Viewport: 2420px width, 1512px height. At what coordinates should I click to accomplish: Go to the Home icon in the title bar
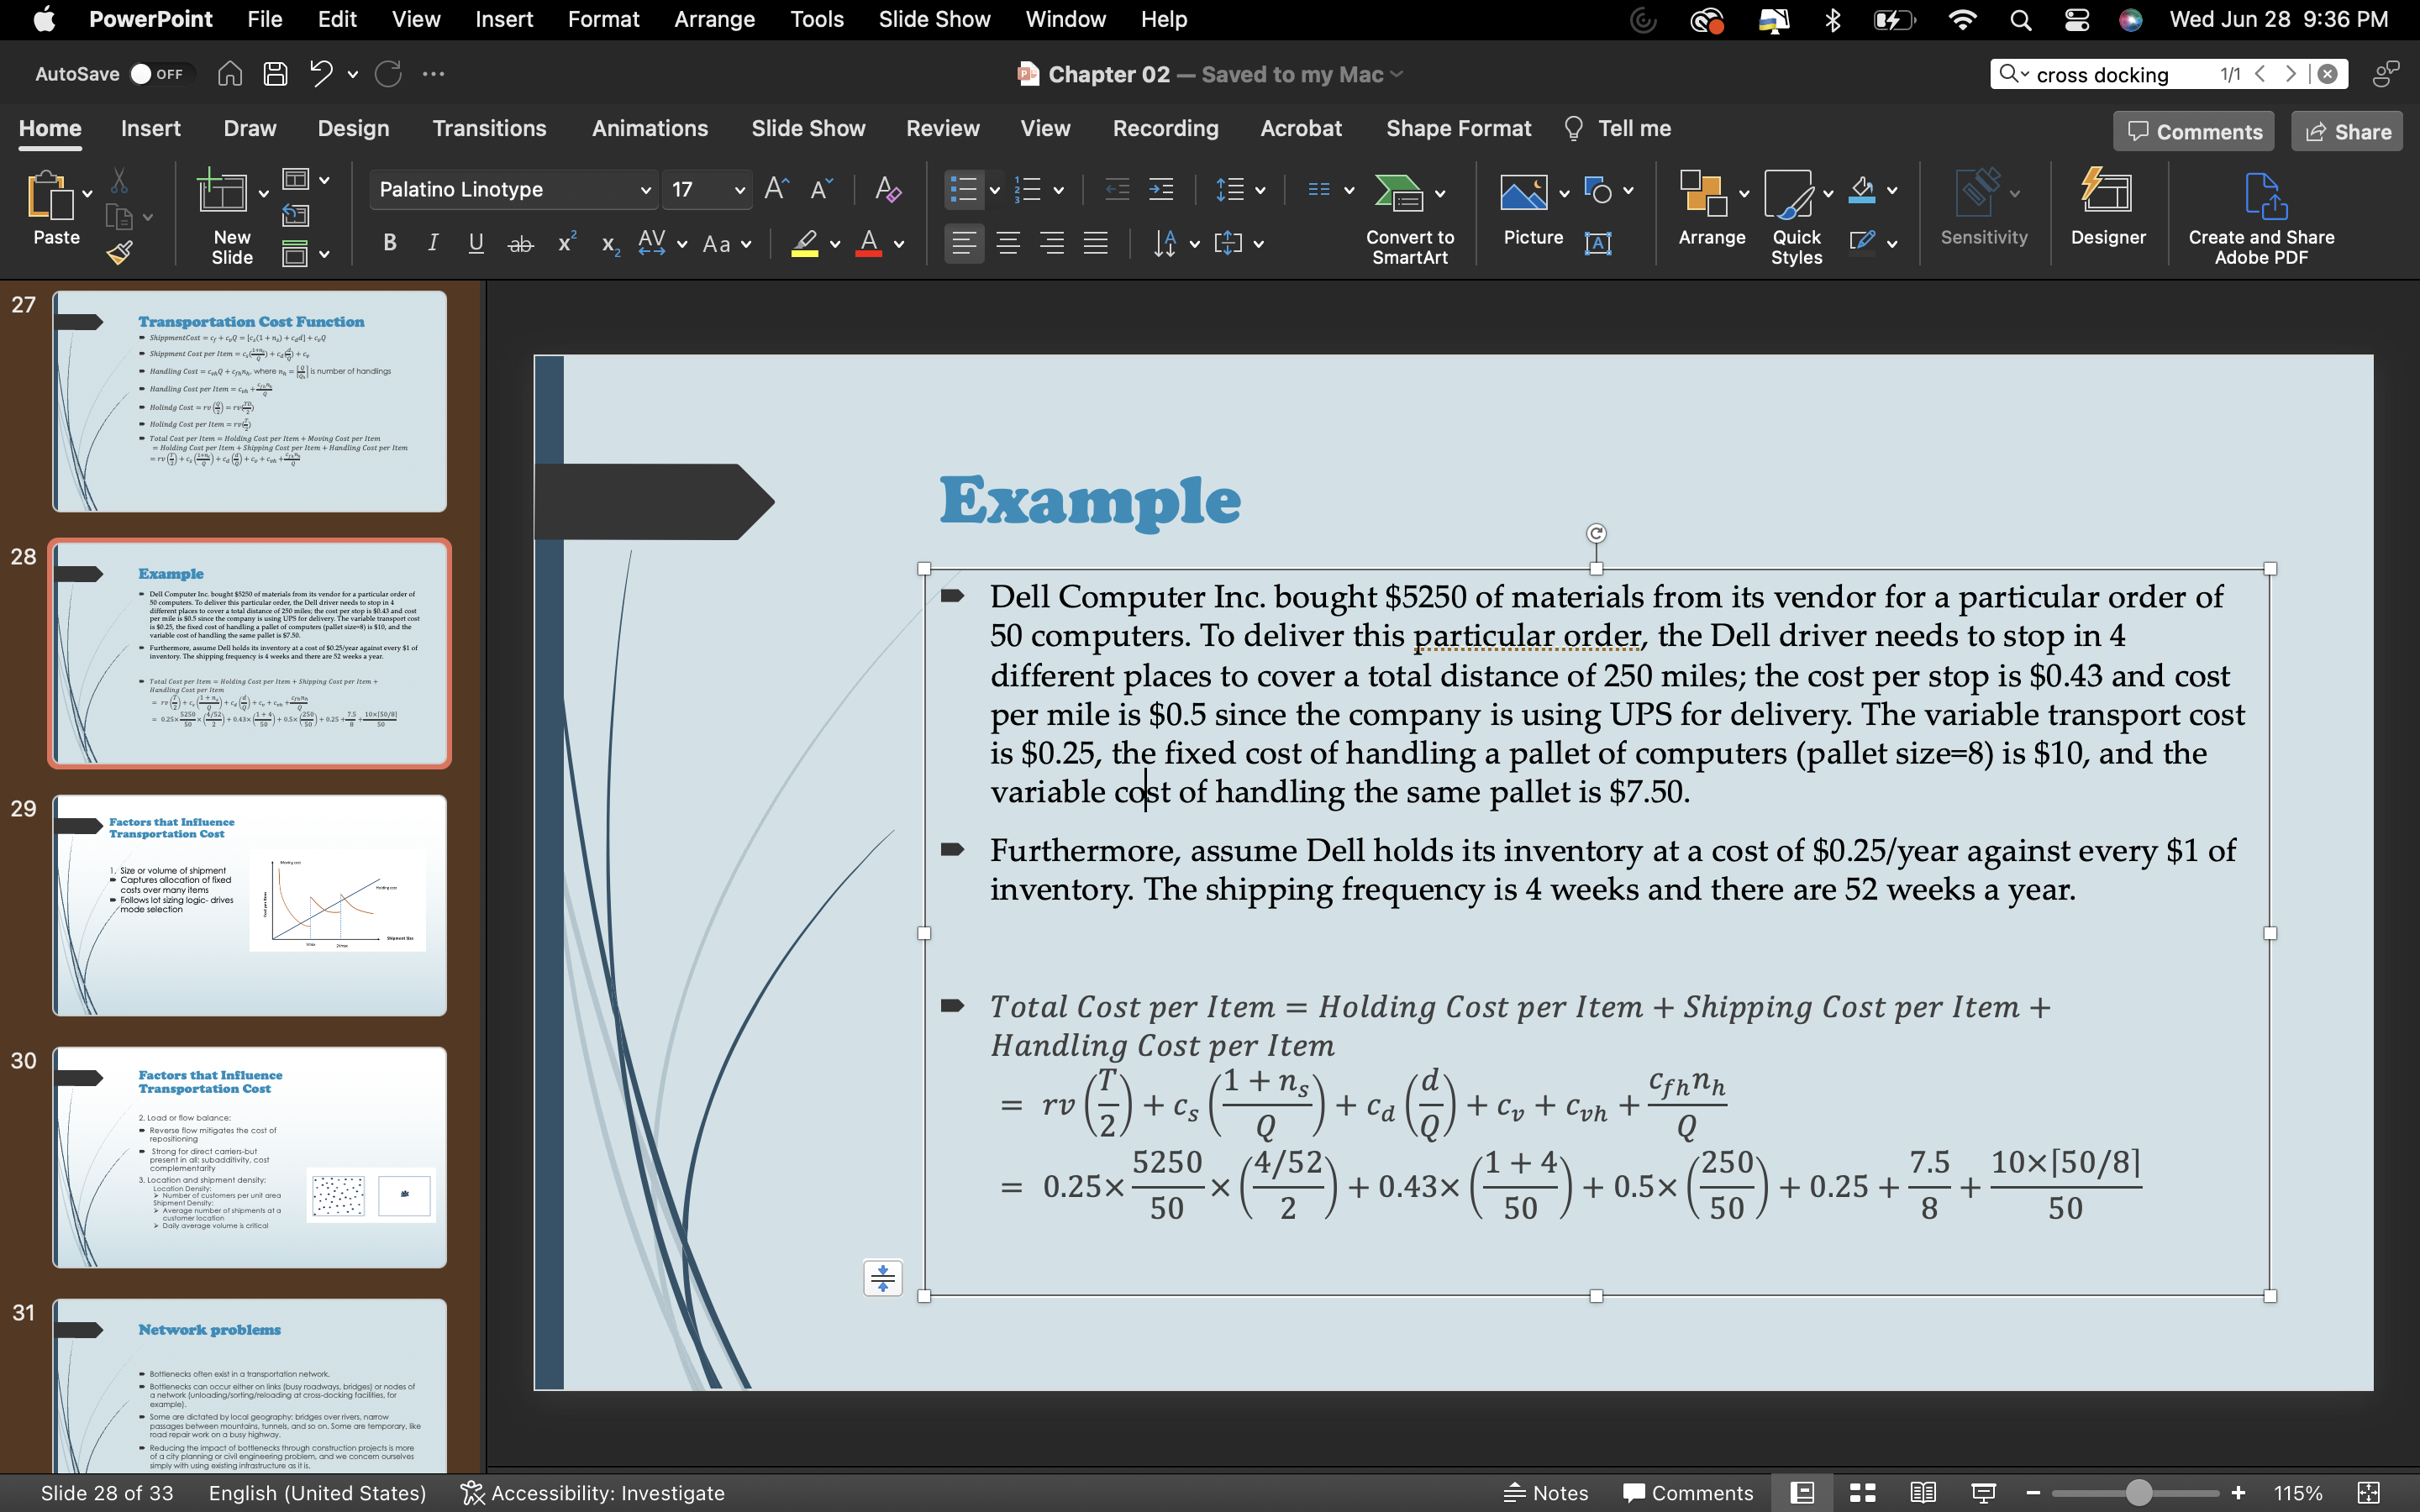[230, 74]
